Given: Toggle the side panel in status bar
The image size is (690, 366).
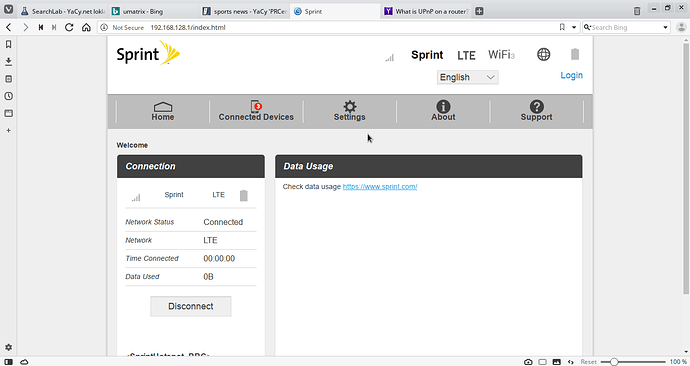Looking at the screenshot, I should coord(8,362).
